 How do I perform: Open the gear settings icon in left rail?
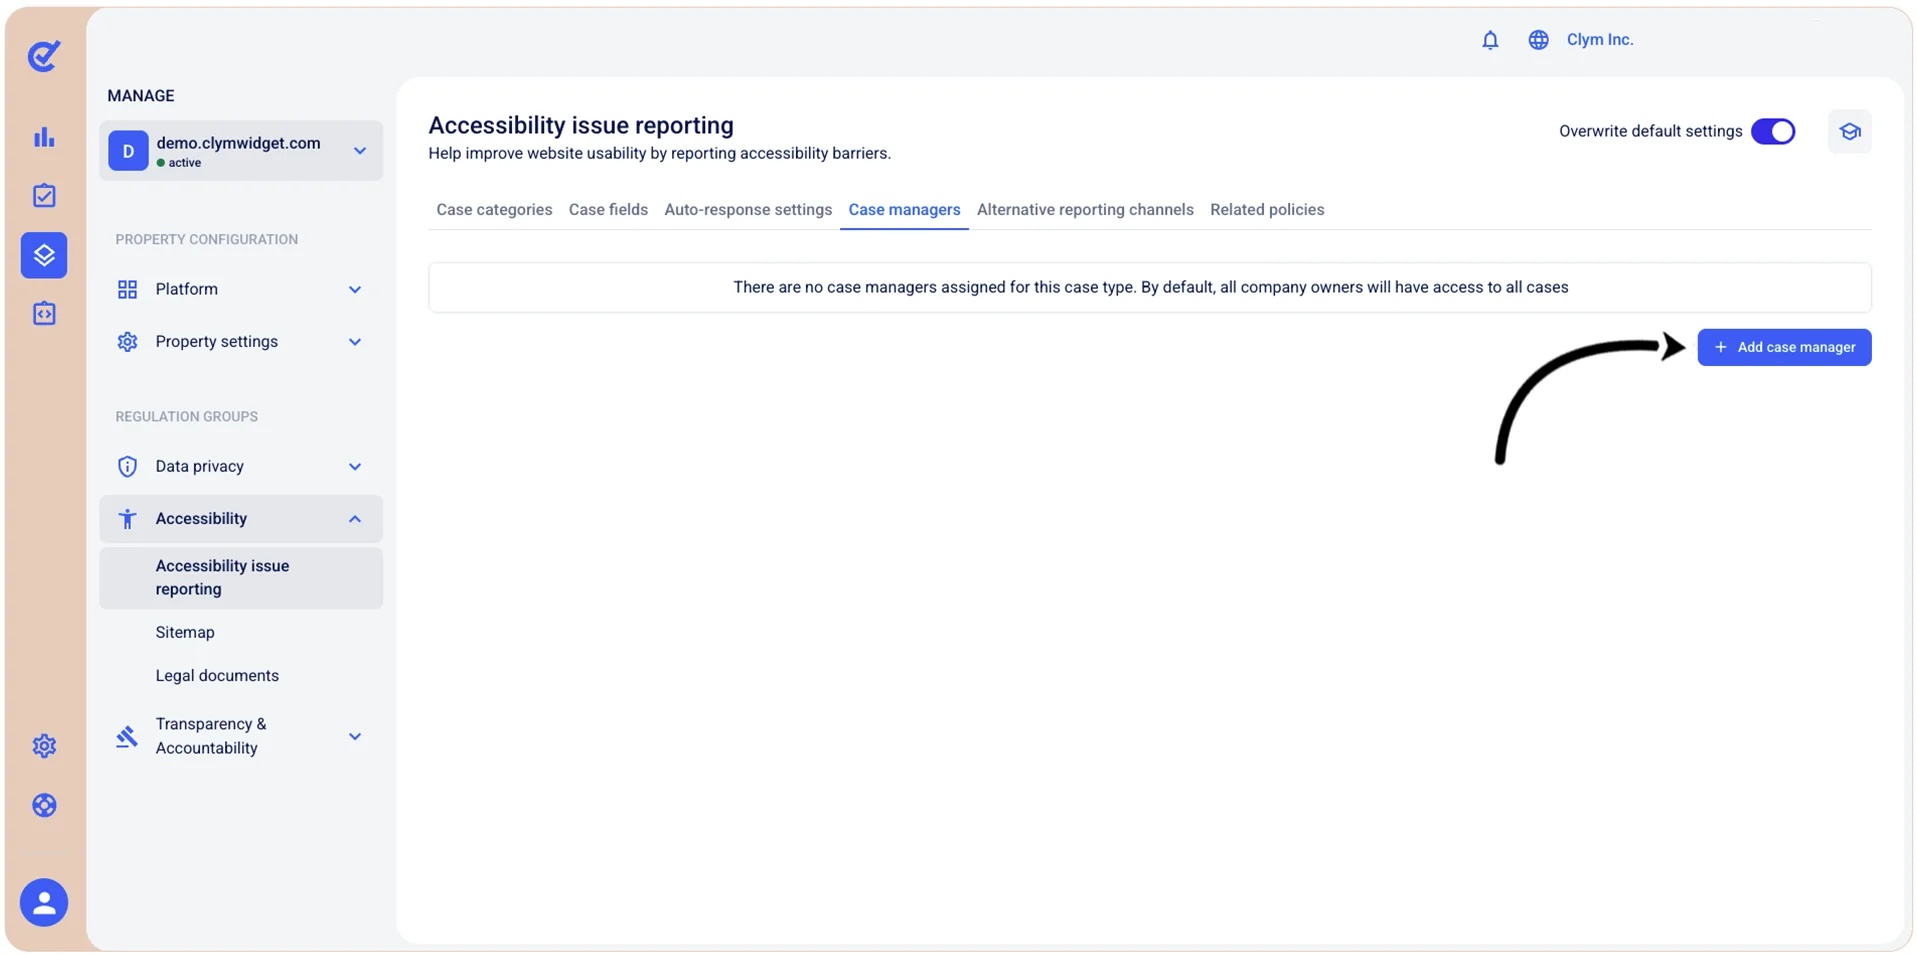click(44, 746)
